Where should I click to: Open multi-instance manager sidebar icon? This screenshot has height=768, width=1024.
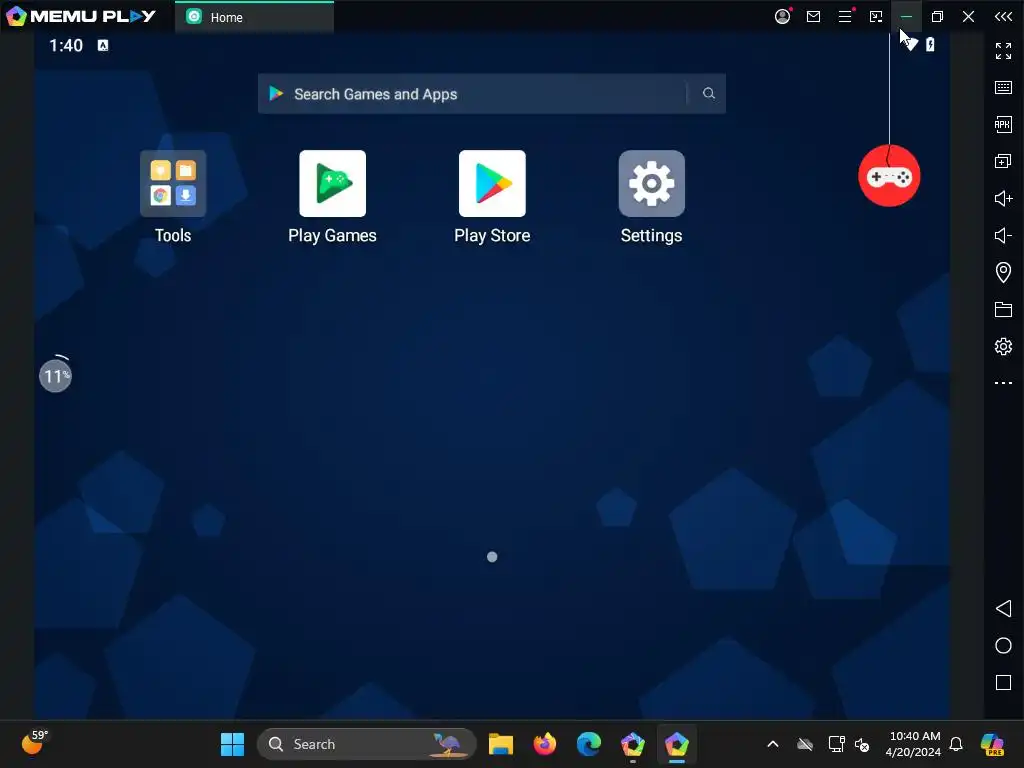(x=1003, y=161)
